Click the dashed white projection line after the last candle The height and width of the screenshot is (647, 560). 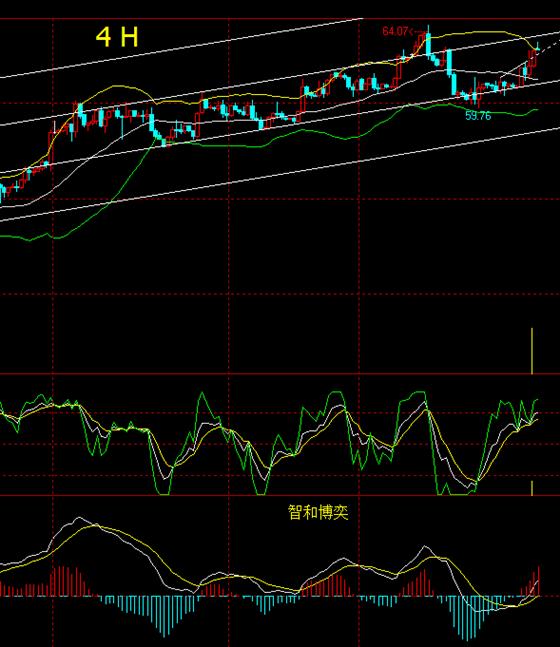point(548,45)
